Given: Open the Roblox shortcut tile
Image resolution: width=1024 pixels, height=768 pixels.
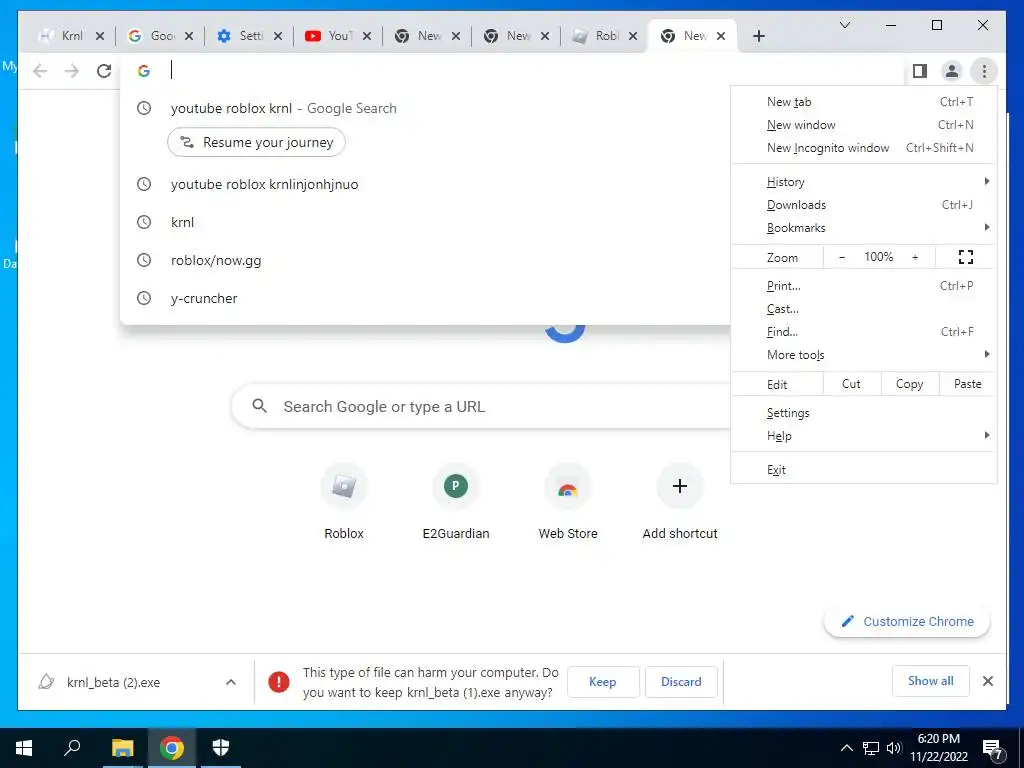Looking at the screenshot, I should (344, 502).
